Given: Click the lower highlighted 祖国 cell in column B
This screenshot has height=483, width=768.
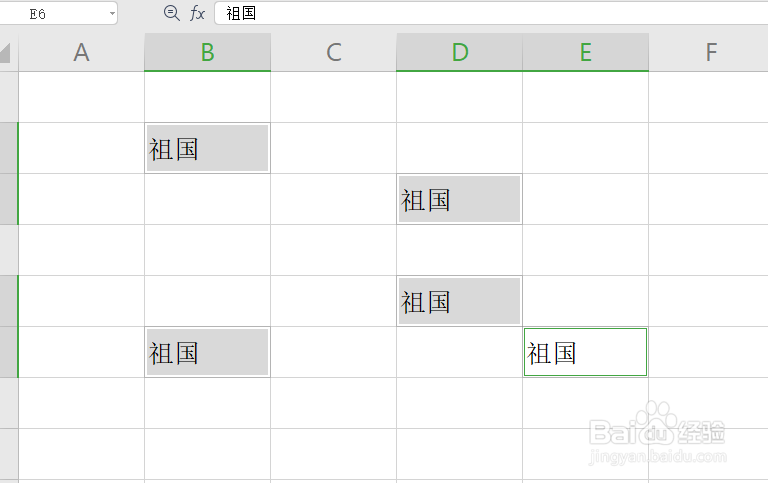Looking at the screenshot, I should coord(207,352).
